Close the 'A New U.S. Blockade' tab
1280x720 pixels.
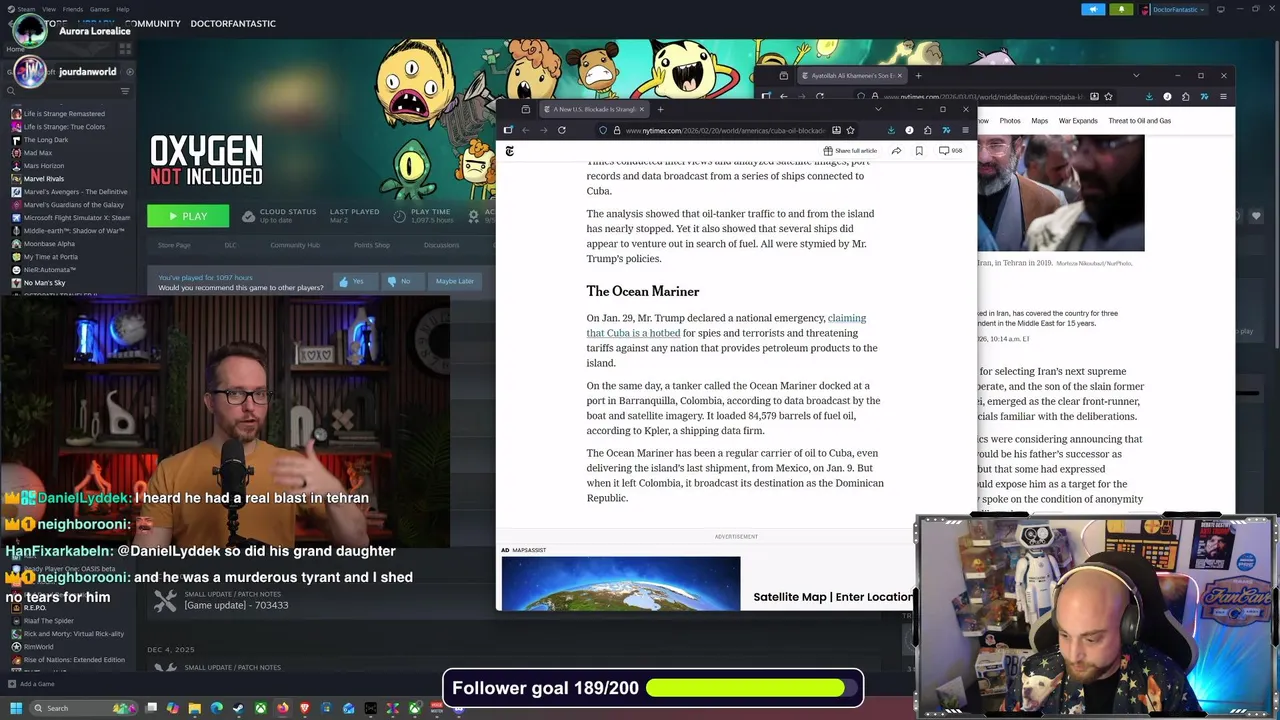(642, 109)
